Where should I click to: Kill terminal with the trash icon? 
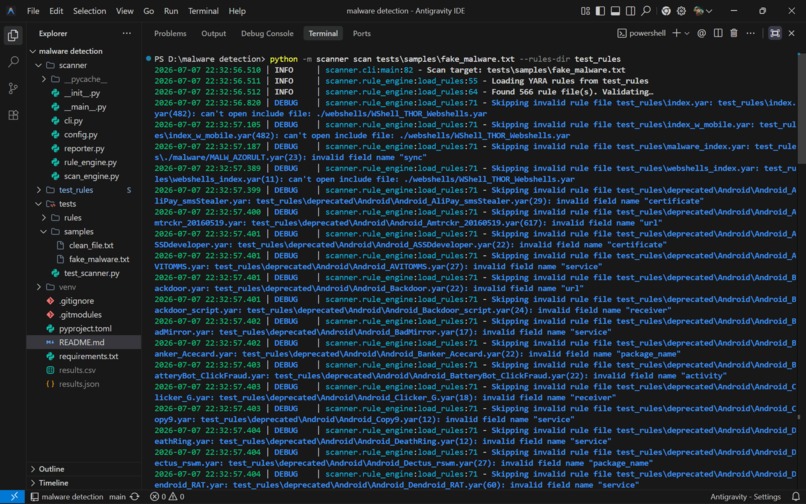click(734, 33)
